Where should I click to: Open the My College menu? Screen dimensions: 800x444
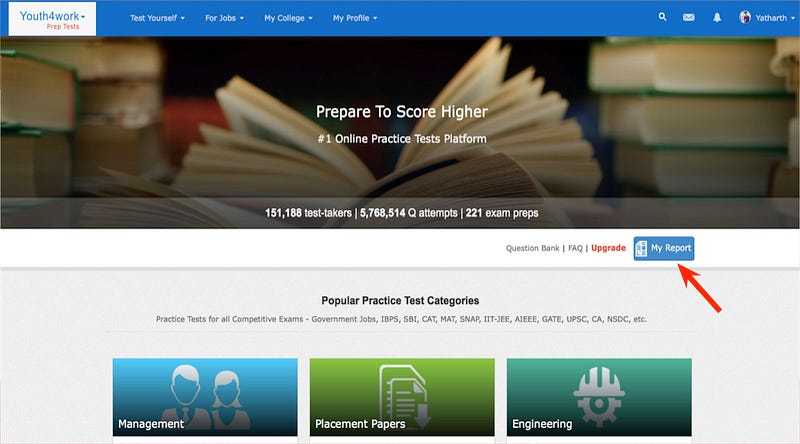pyautogui.click(x=288, y=18)
